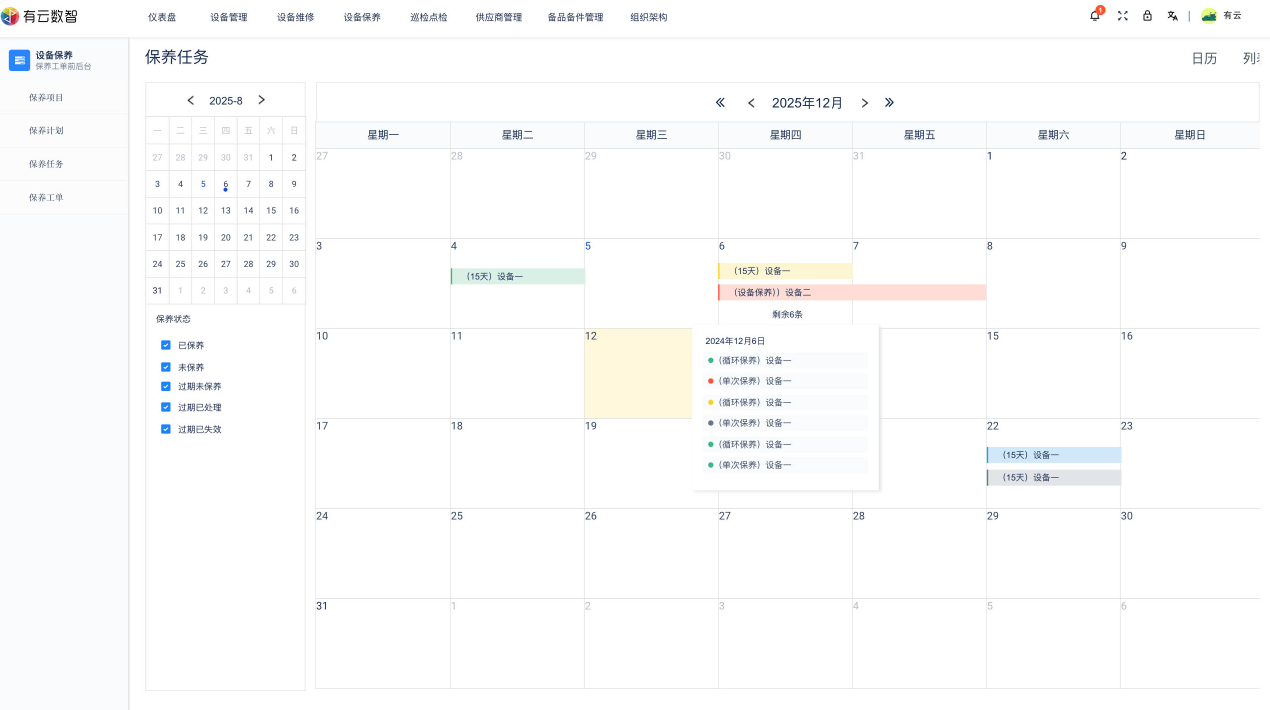
Task: Disable the 过期已失效 filter checkbox
Action: [166, 429]
